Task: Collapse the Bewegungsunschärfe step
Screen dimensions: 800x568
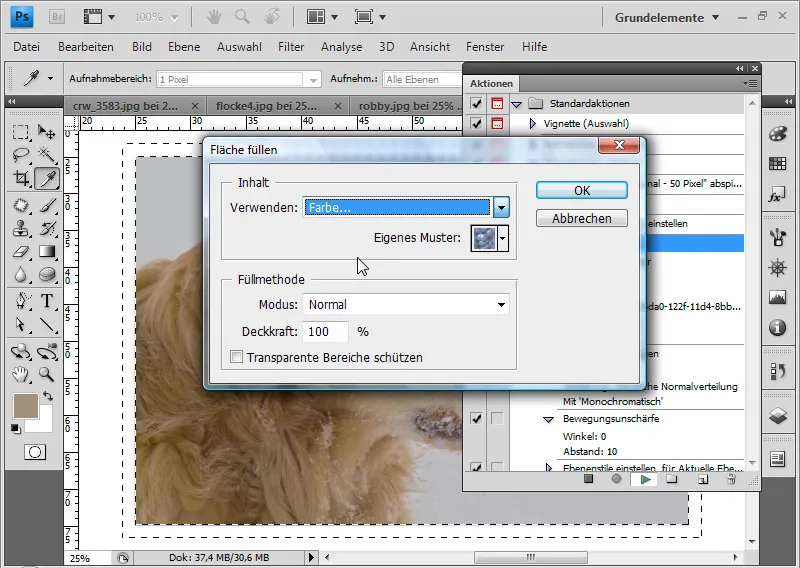Action: (548, 419)
